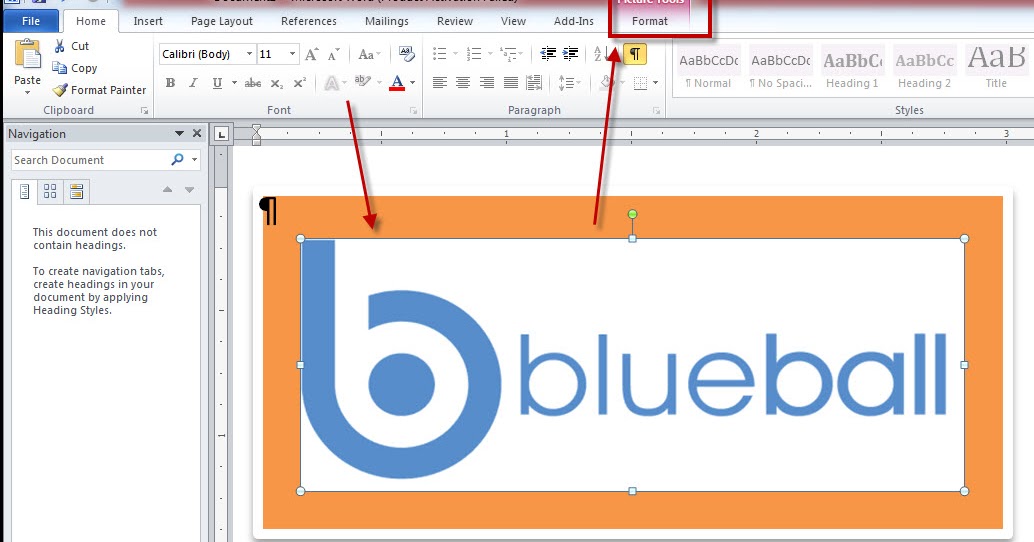
Task: Apply the Heading 2 style
Action: coord(925,69)
